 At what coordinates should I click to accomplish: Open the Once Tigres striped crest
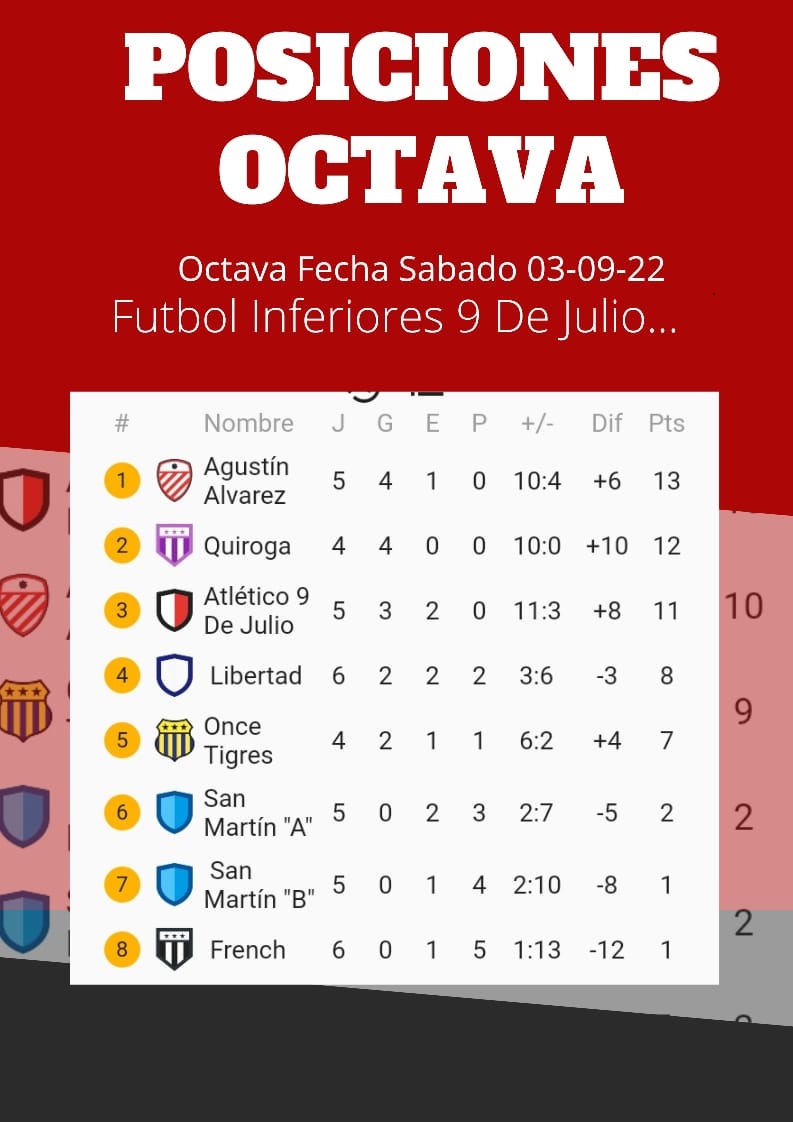[x=175, y=740]
